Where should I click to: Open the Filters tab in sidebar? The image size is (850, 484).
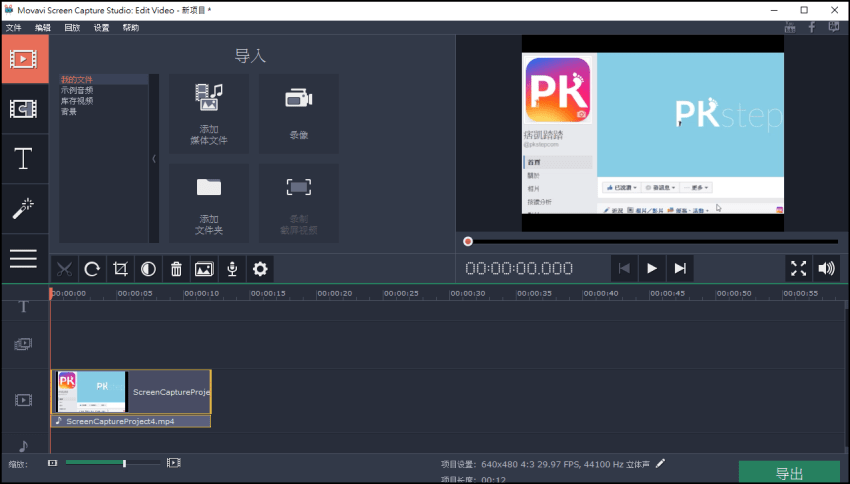coord(24,109)
